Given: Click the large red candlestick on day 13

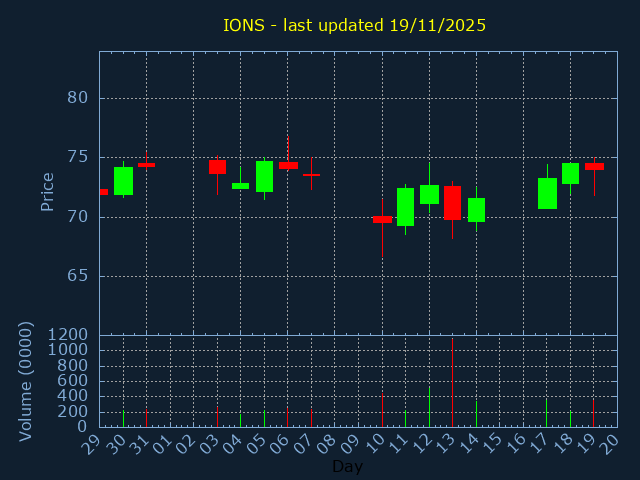Looking at the screenshot, I should coord(452,202).
